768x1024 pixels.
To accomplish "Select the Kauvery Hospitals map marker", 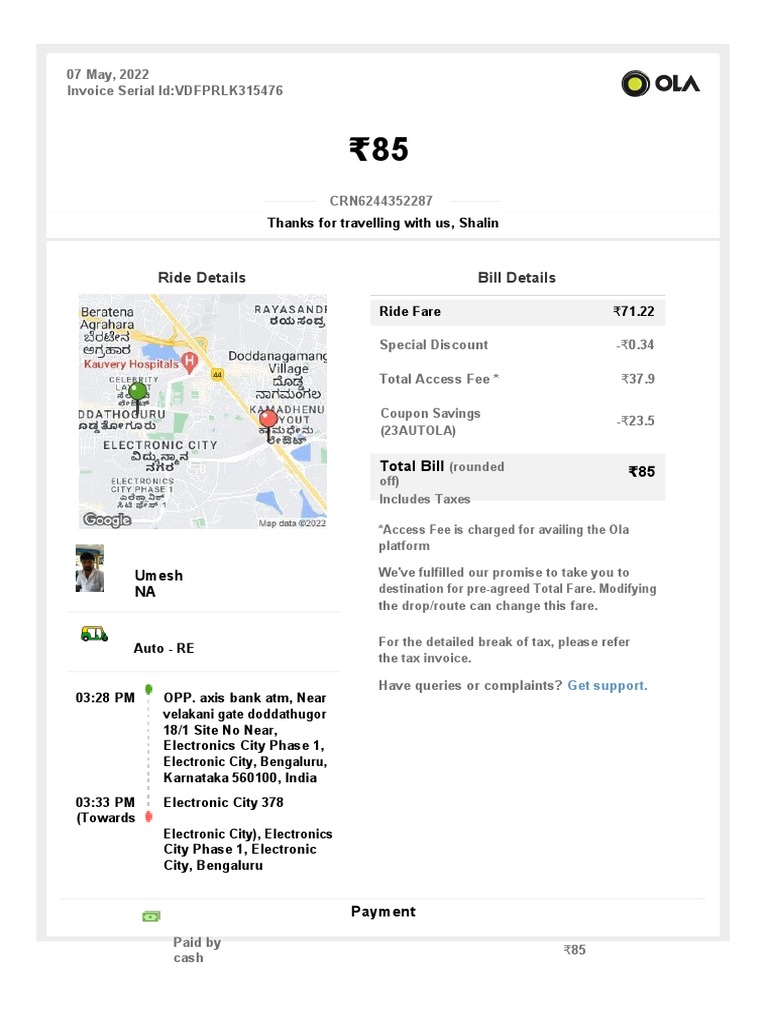I will 191,360.
